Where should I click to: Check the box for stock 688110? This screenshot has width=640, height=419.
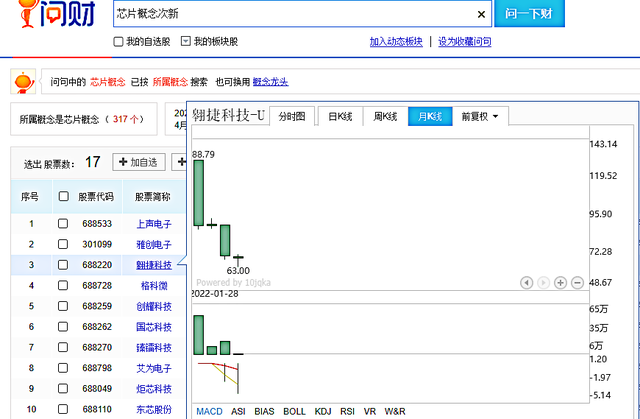(62, 409)
